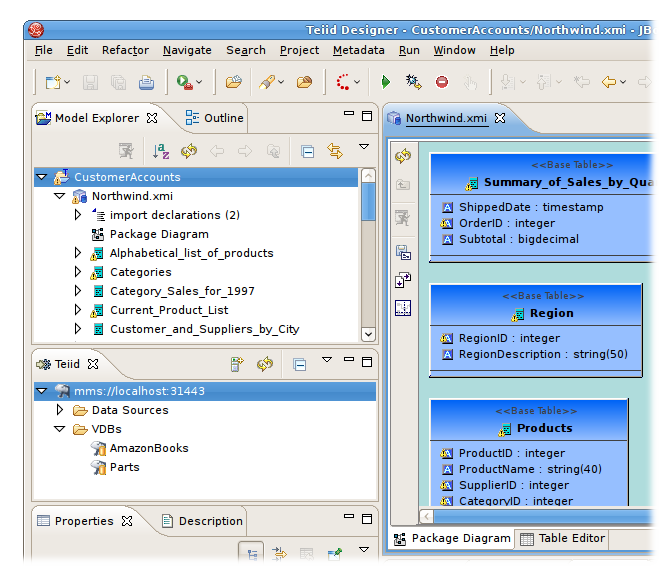Open the Refactor menu
Image resolution: width=659 pixels, height=566 pixels.
click(125, 50)
